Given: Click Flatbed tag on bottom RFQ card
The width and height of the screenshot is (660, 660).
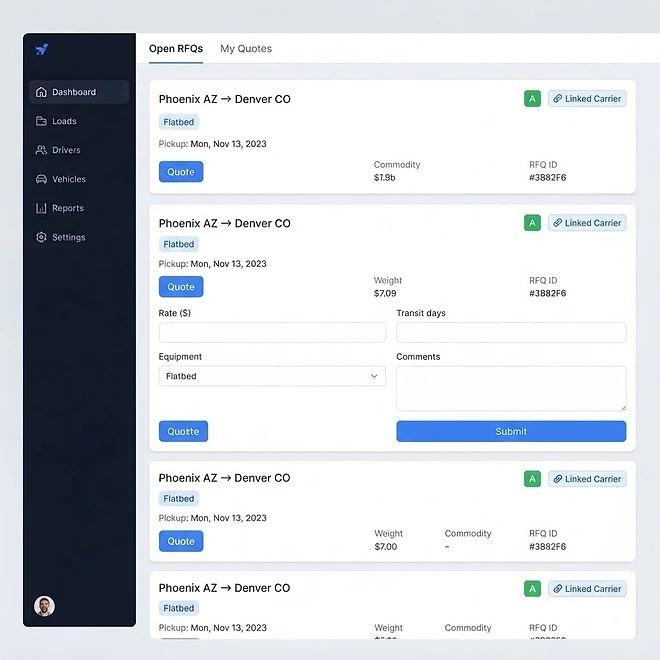Looking at the screenshot, I should point(179,608).
